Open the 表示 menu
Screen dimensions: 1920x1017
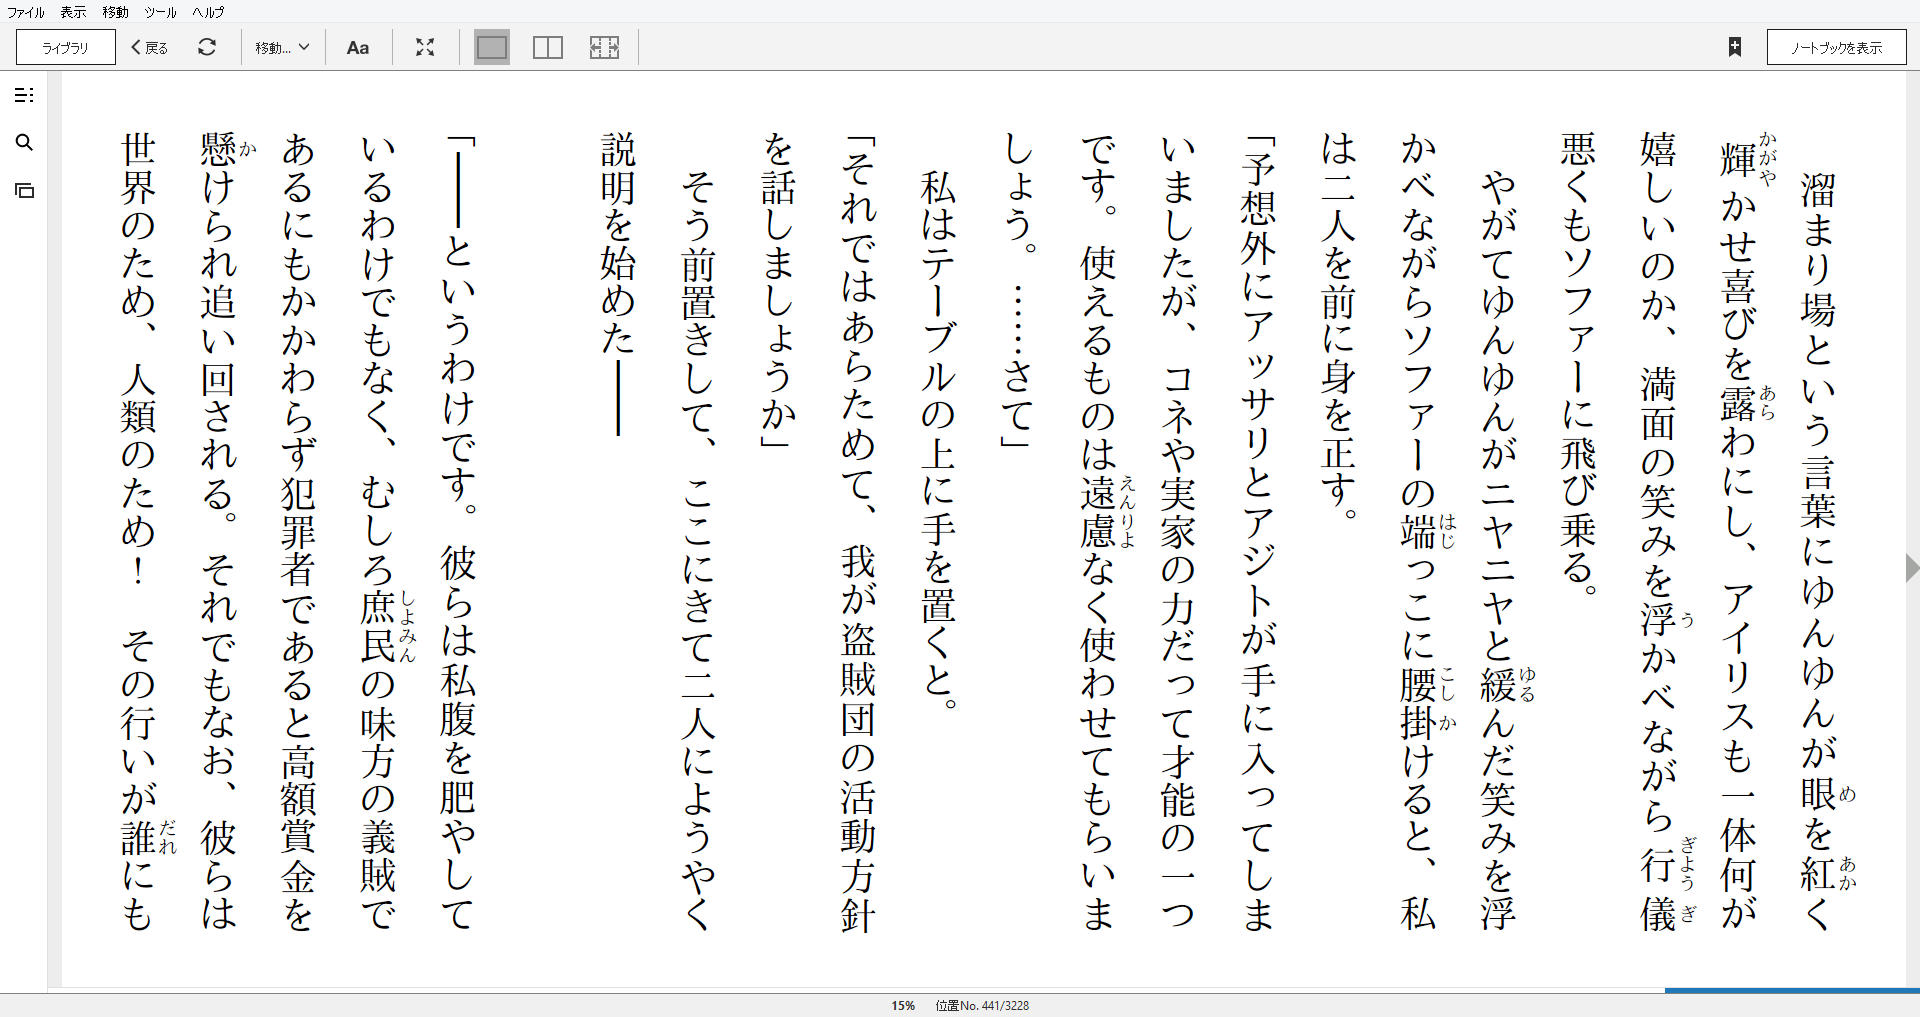[x=73, y=12]
